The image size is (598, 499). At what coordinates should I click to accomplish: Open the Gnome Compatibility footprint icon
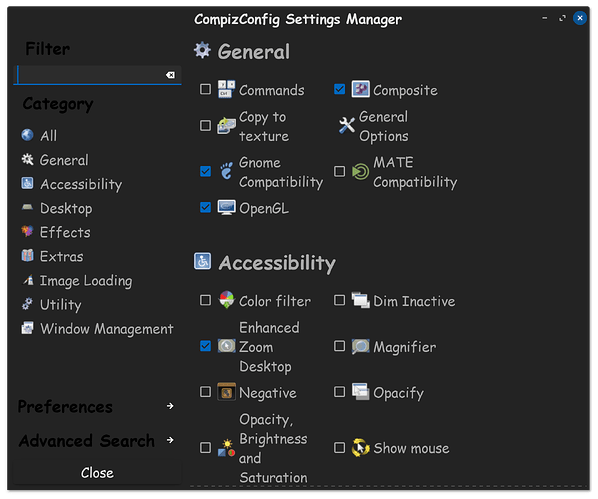[x=227, y=171]
